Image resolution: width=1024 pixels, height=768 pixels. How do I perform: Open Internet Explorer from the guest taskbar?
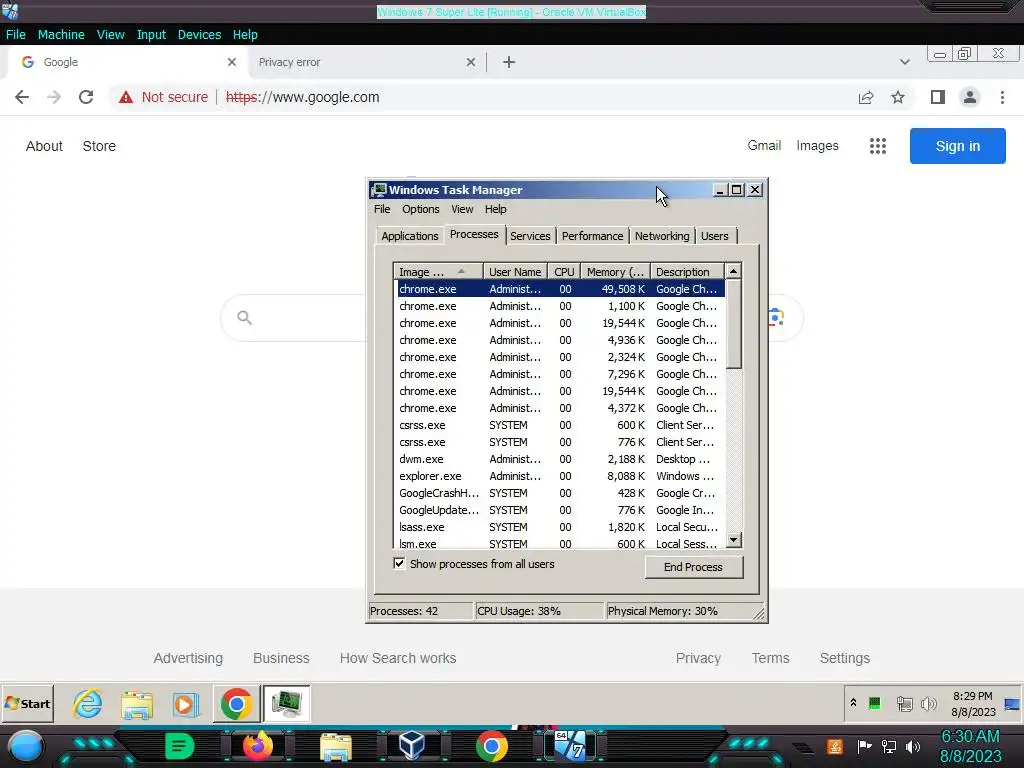click(x=88, y=704)
